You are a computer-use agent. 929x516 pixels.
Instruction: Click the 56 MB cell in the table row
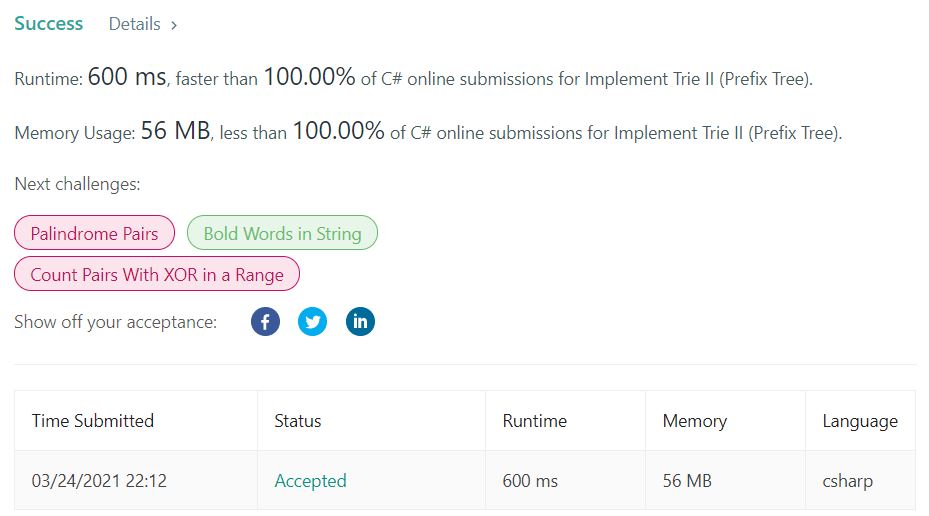pos(687,481)
